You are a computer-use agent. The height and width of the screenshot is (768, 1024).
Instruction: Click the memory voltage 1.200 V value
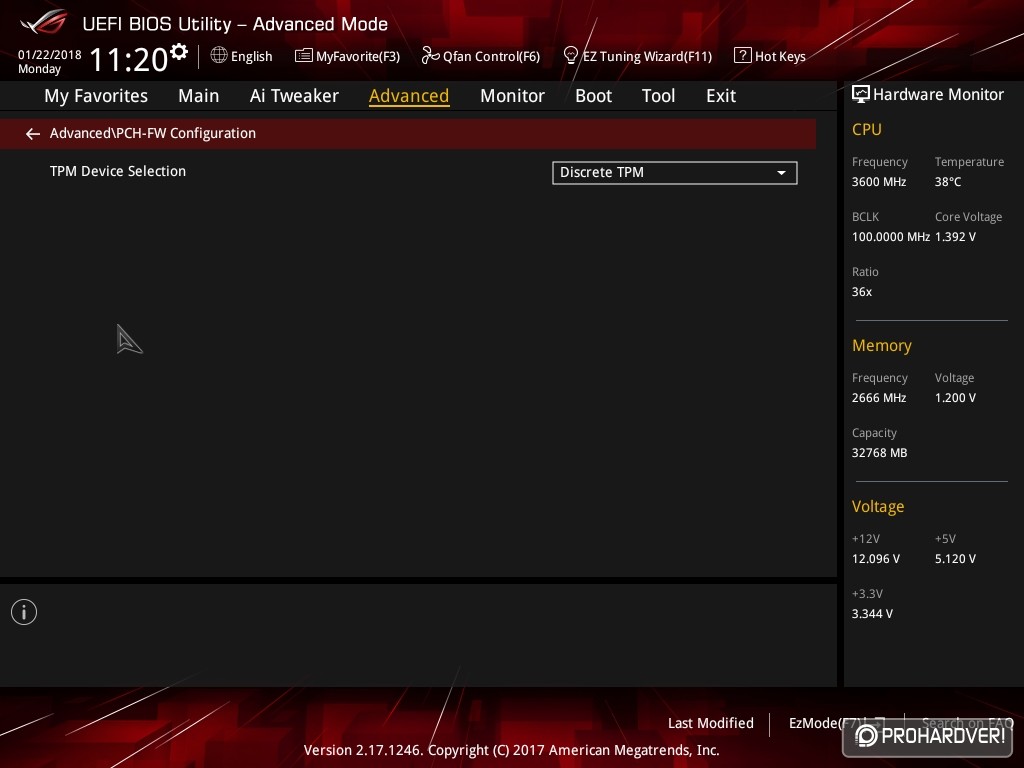955,398
